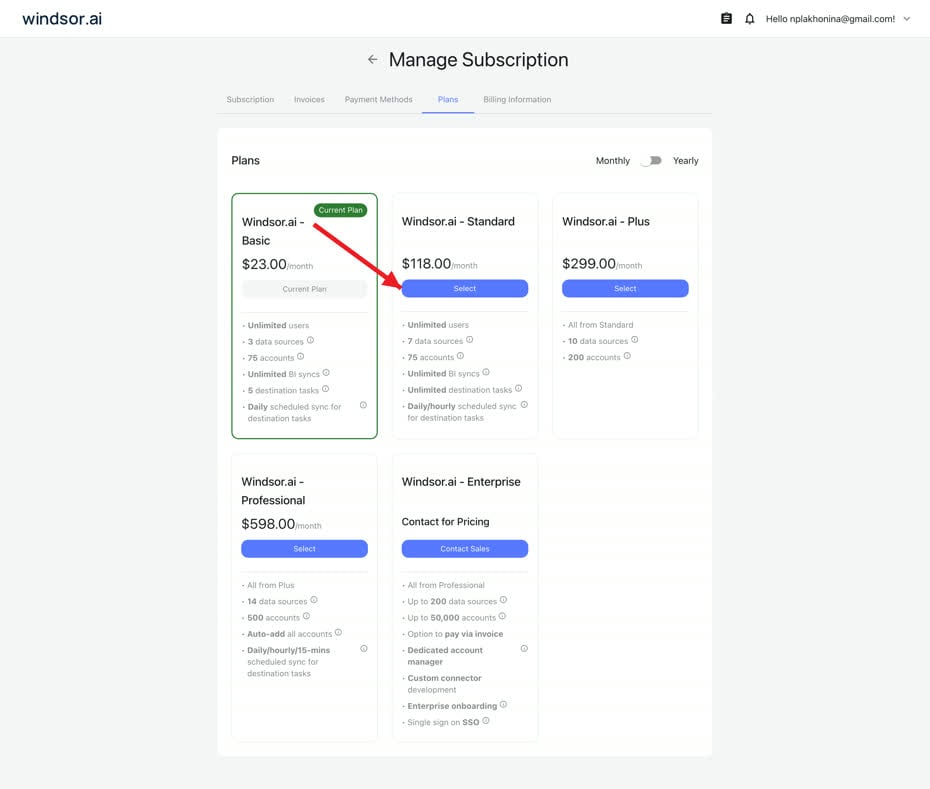Viewport: 930px width, 789px height.
Task: Open info icon for Unlimited destination tasks
Action: (x=518, y=389)
